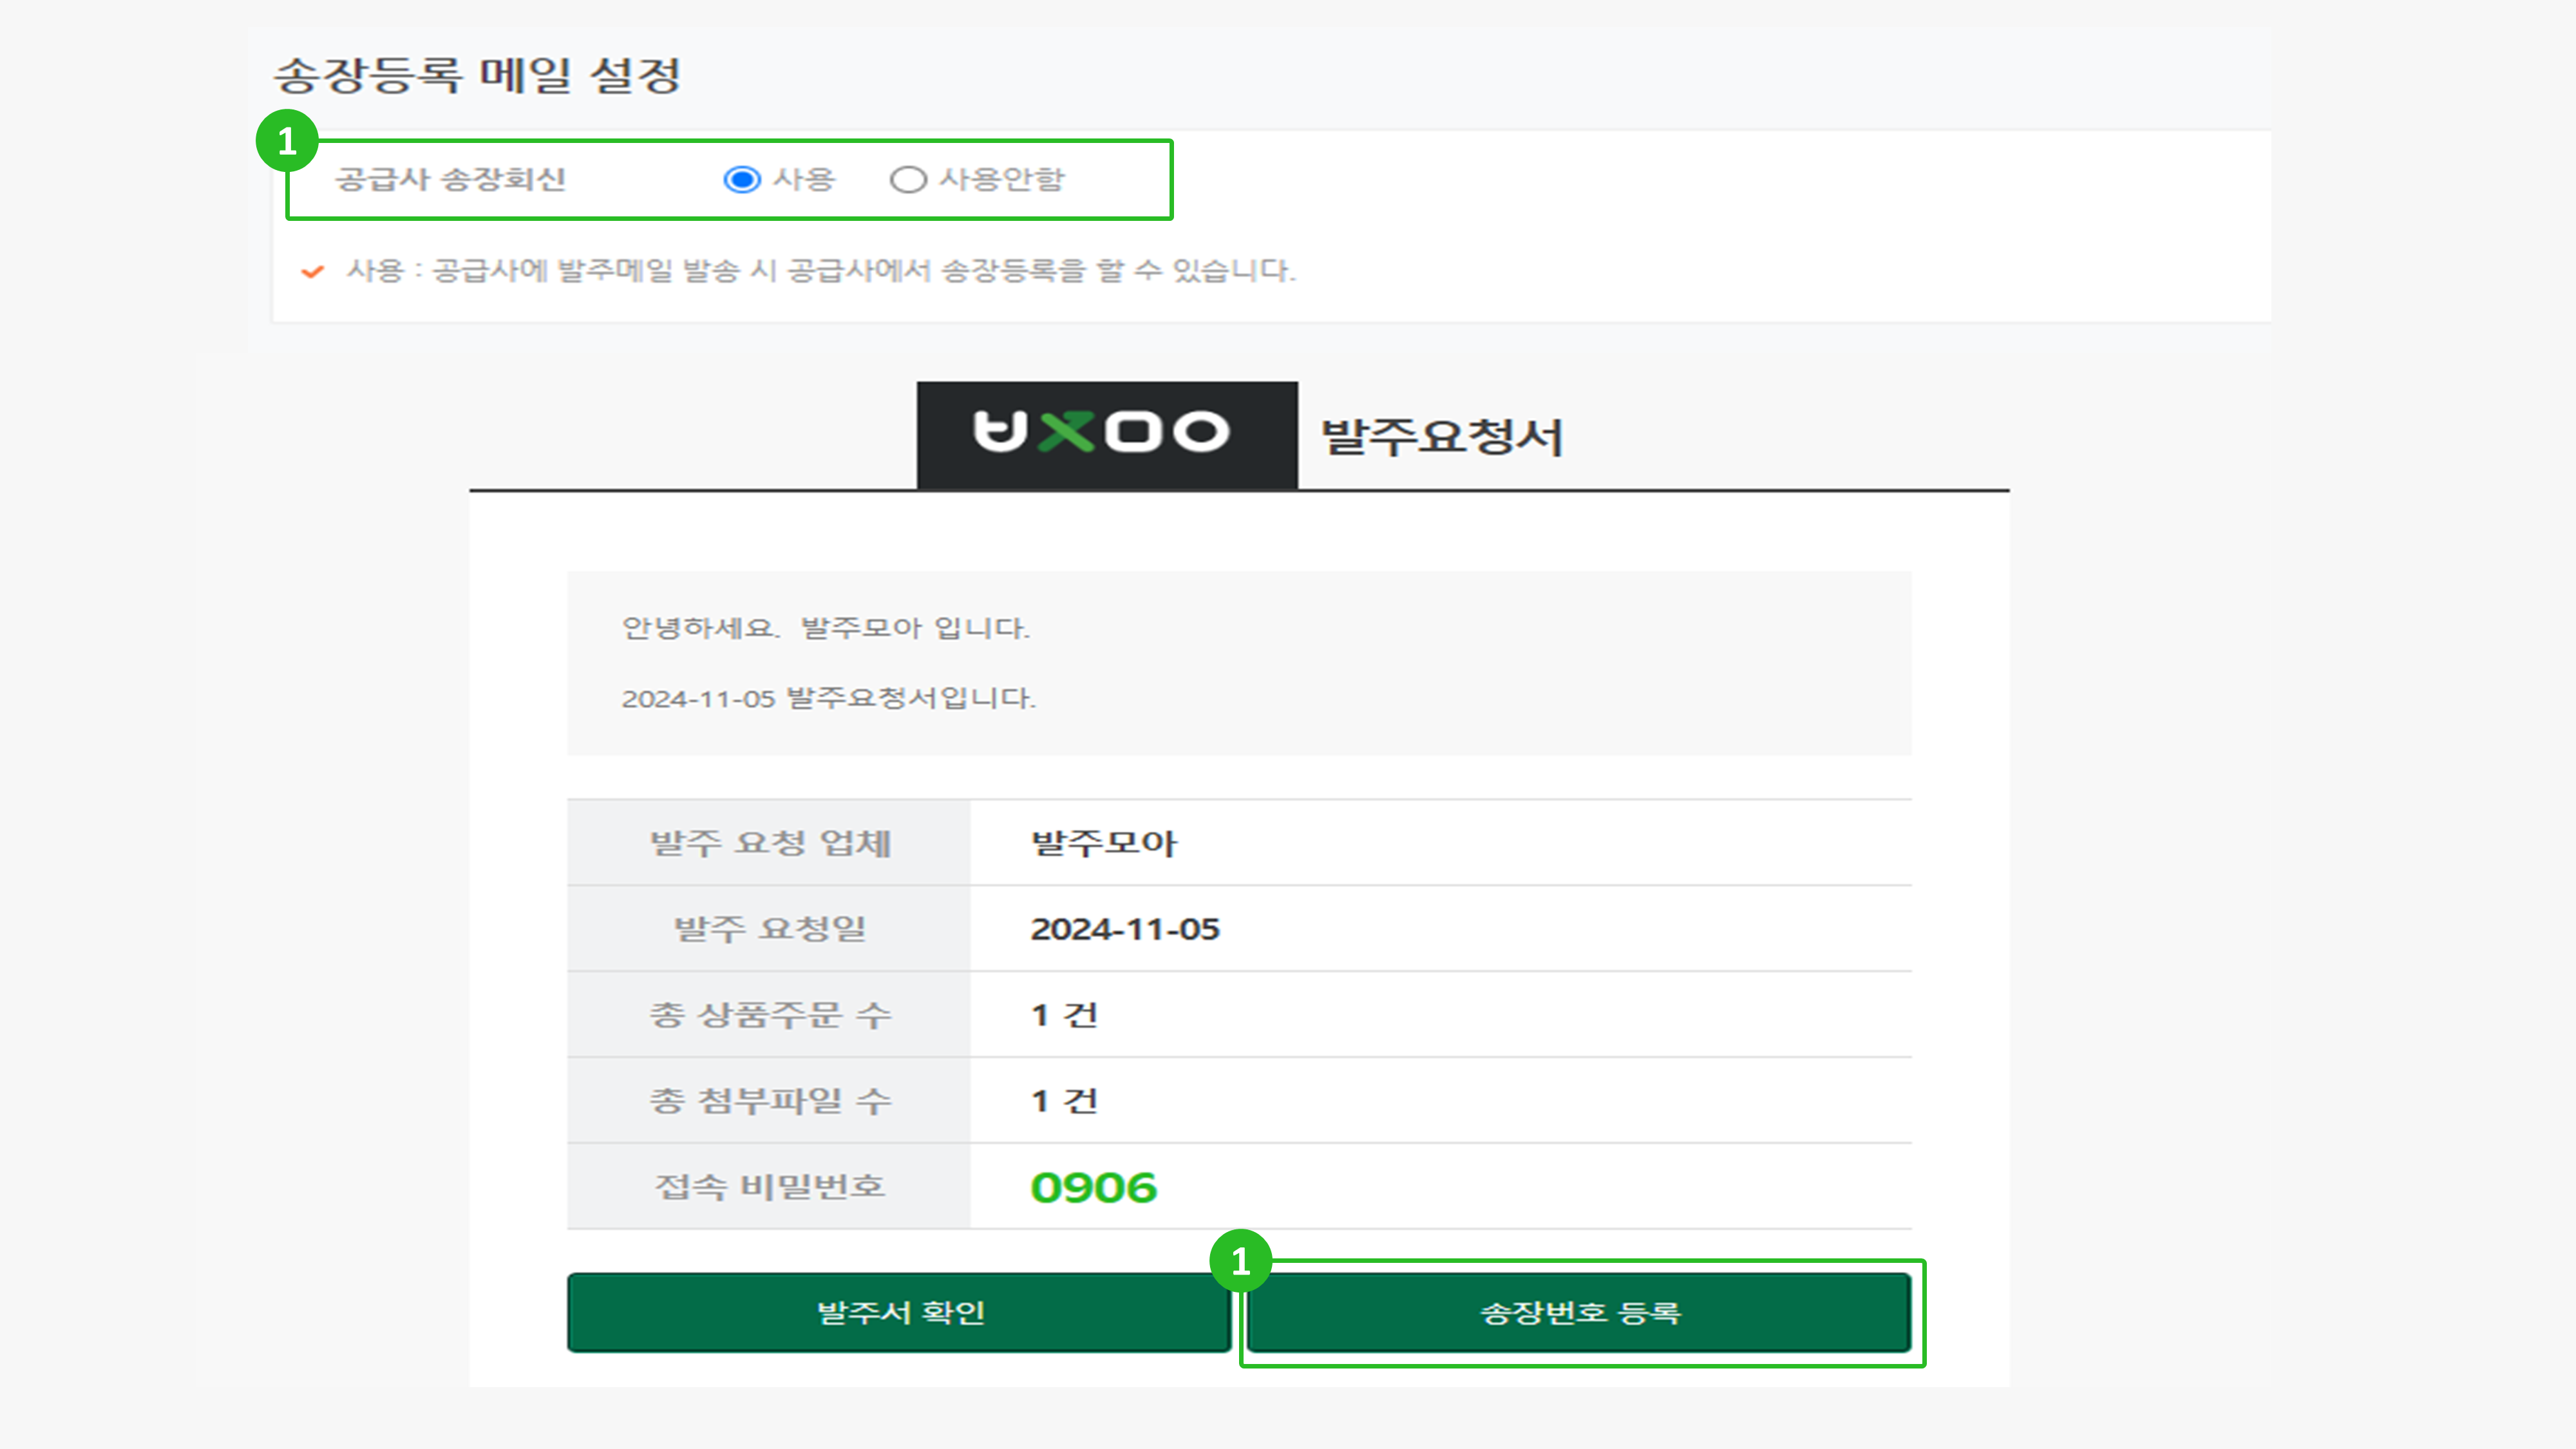Image resolution: width=2576 pixels, height=1449 pixels.
Task: Click the green badge beside 송장번호 등록
Action: (1240, 1261)
